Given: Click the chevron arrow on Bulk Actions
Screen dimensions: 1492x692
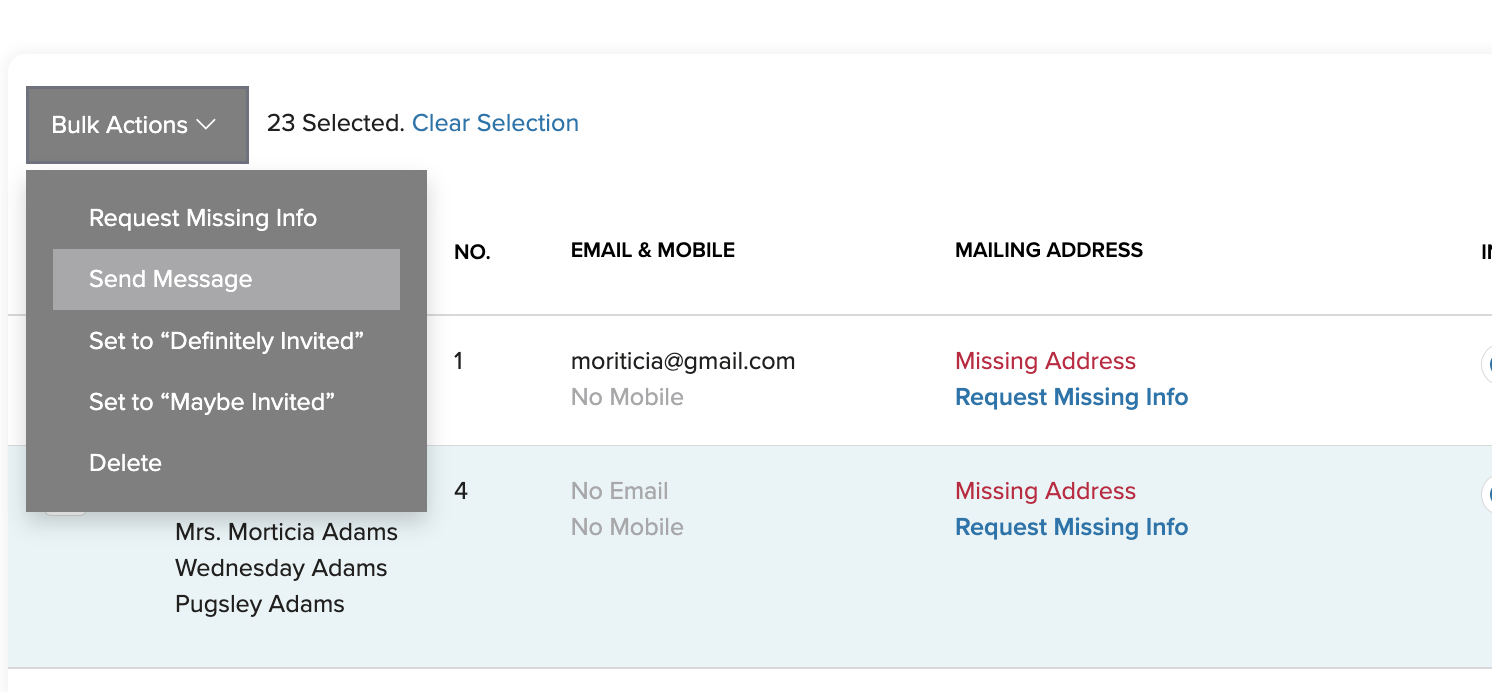Looking at the screenshot, I should [x=206, y=125].
